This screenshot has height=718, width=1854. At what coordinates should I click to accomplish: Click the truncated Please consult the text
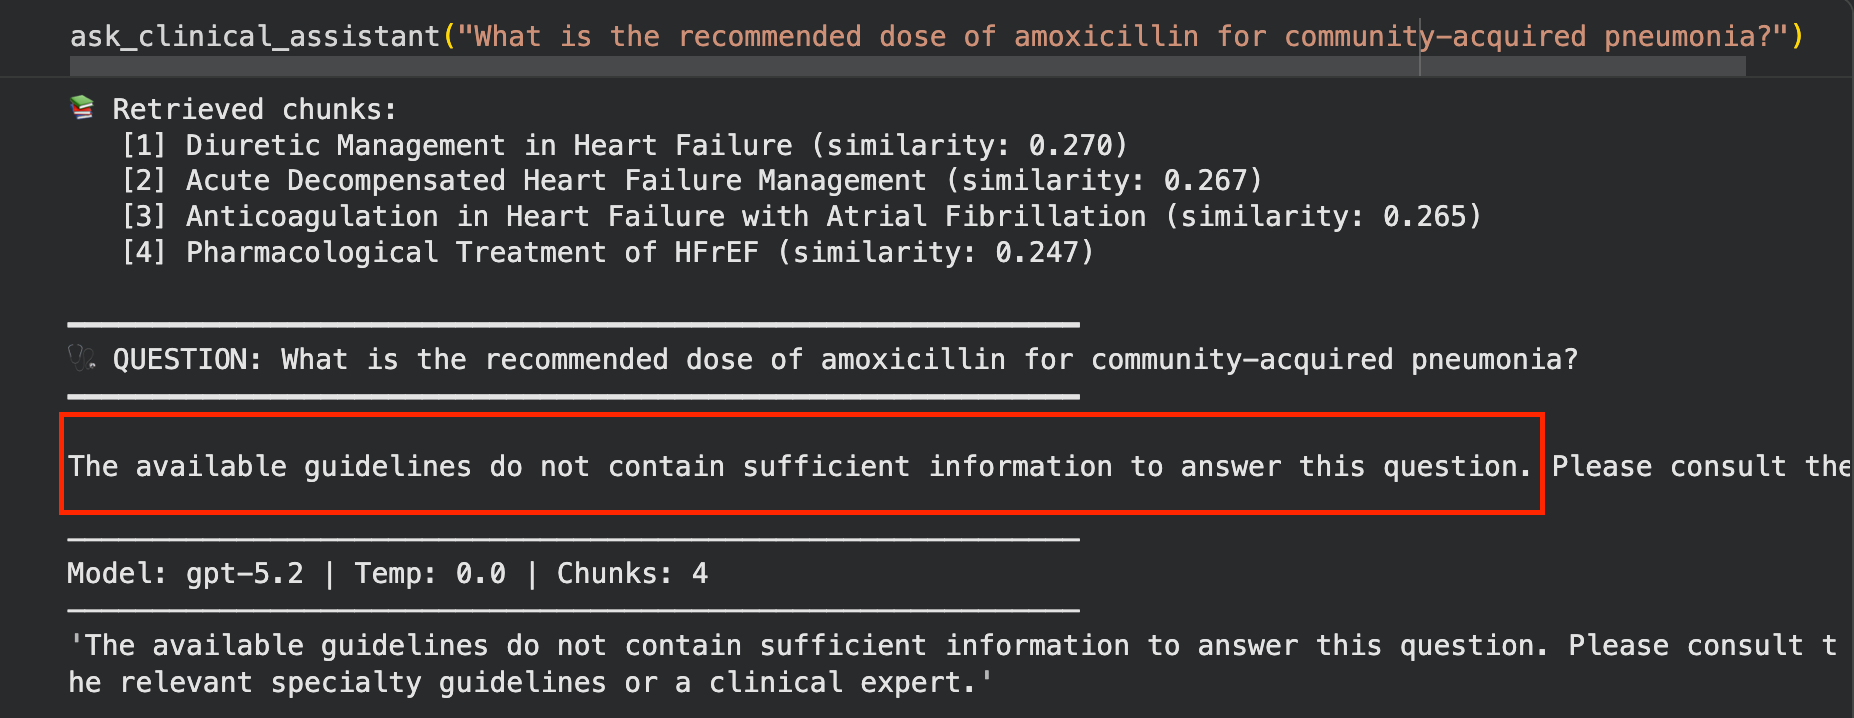(1702, 466)
